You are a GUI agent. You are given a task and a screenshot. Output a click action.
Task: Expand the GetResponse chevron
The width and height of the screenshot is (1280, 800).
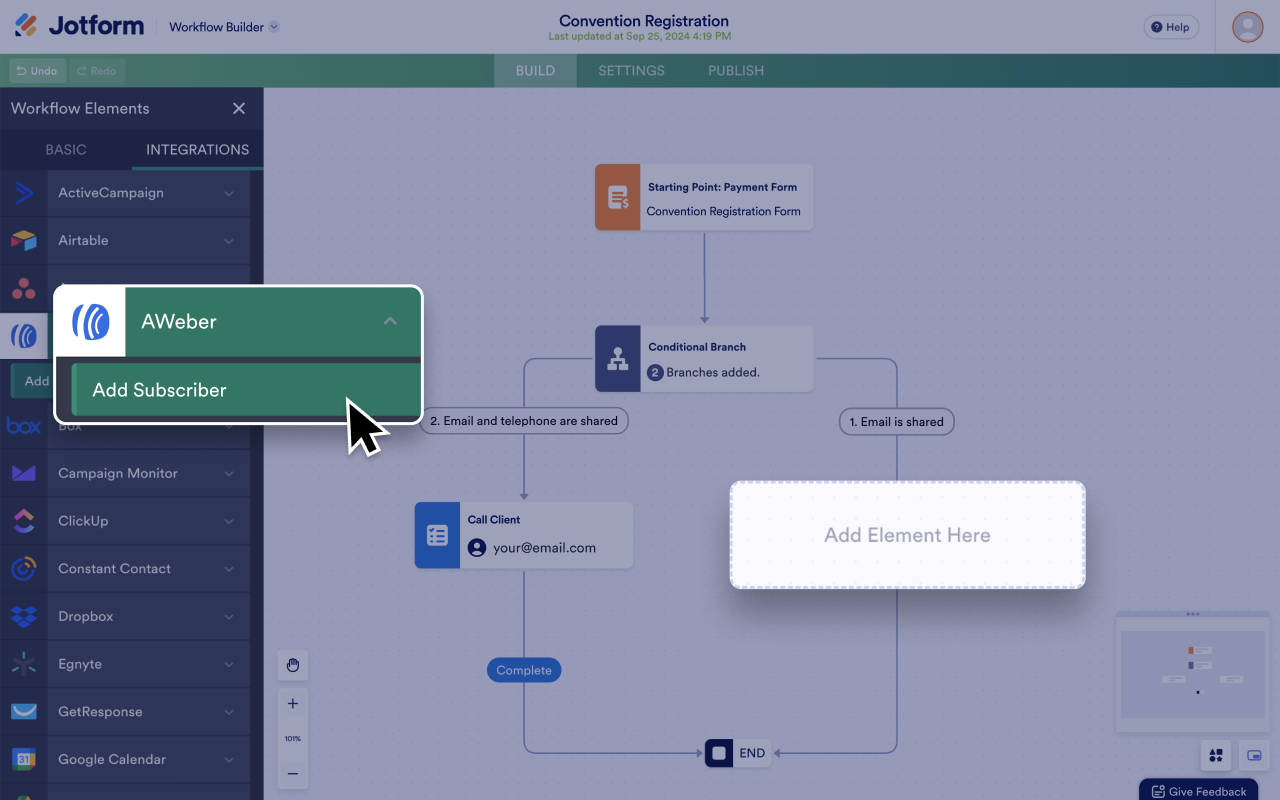pyautogui.click(x=229, y=712)
